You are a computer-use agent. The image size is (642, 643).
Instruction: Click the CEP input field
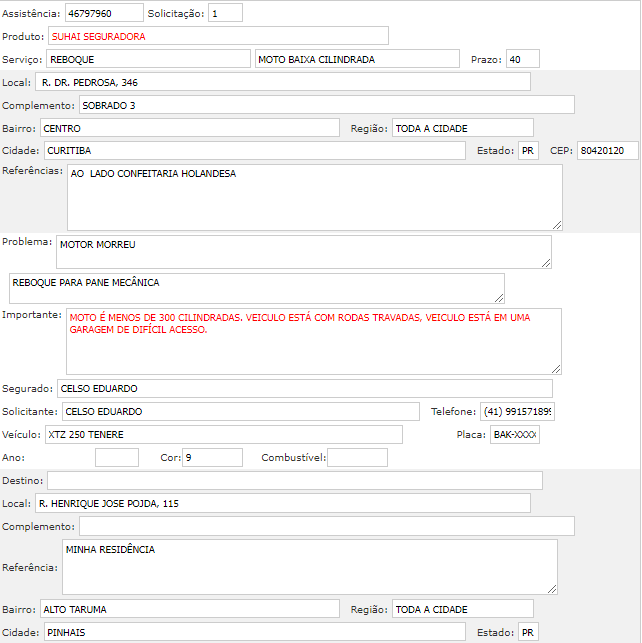pyautogui.click(x=607, y=150)
